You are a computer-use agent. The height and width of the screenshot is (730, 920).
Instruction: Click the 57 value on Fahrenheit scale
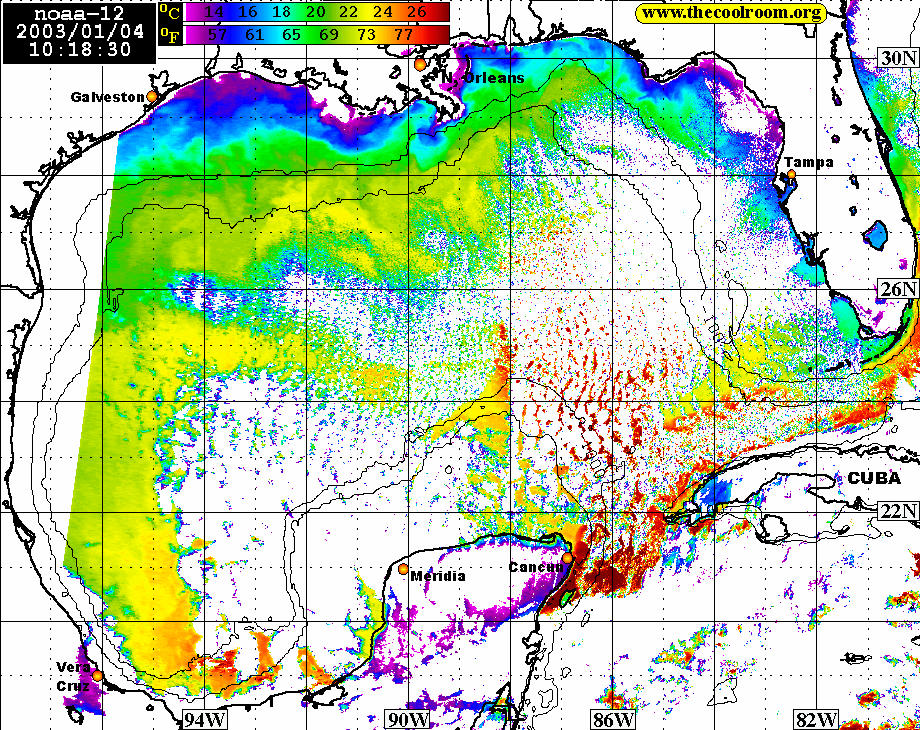click(x=217, y=35)
